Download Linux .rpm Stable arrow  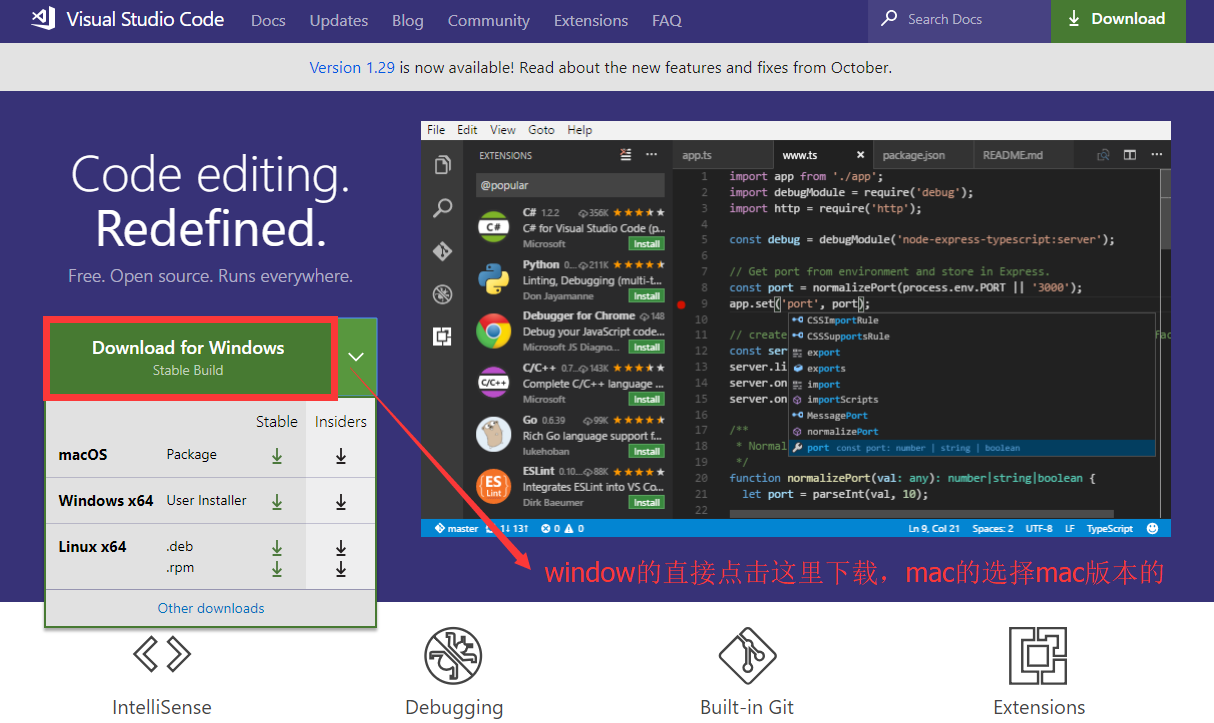pyautogui.click(x=277, y=568)
